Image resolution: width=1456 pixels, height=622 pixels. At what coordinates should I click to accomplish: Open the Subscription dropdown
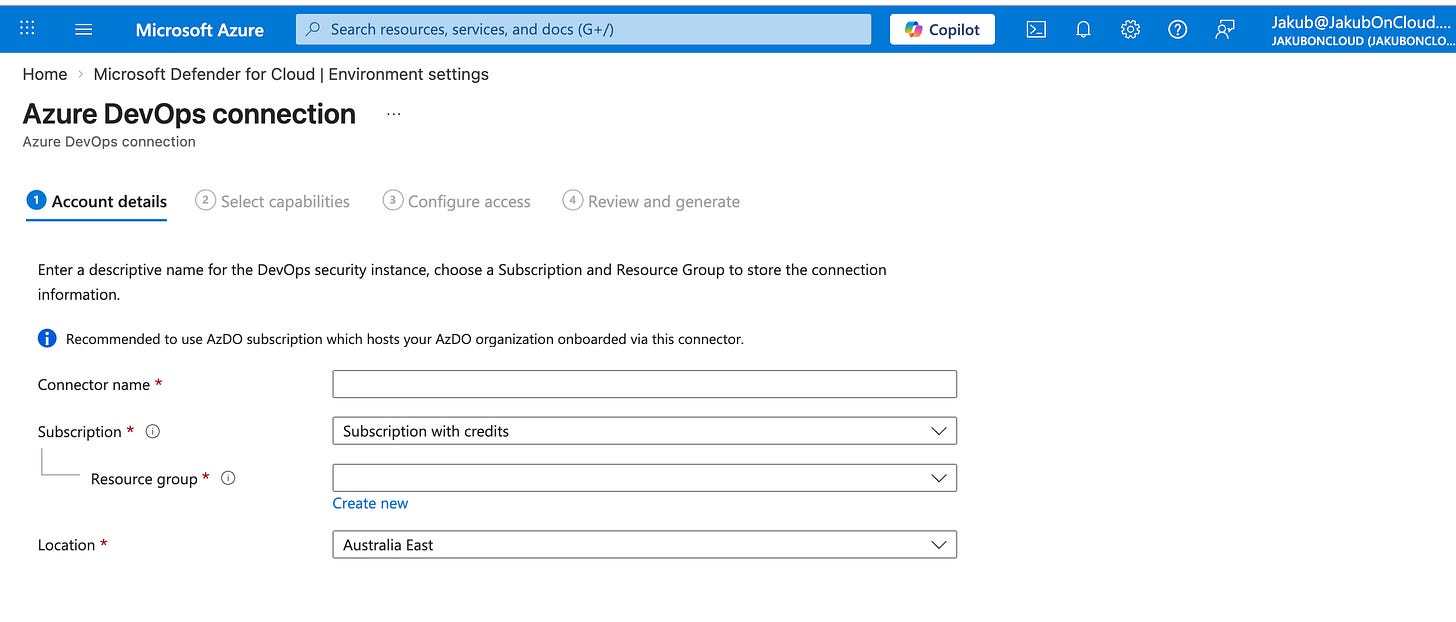[644, 431]
